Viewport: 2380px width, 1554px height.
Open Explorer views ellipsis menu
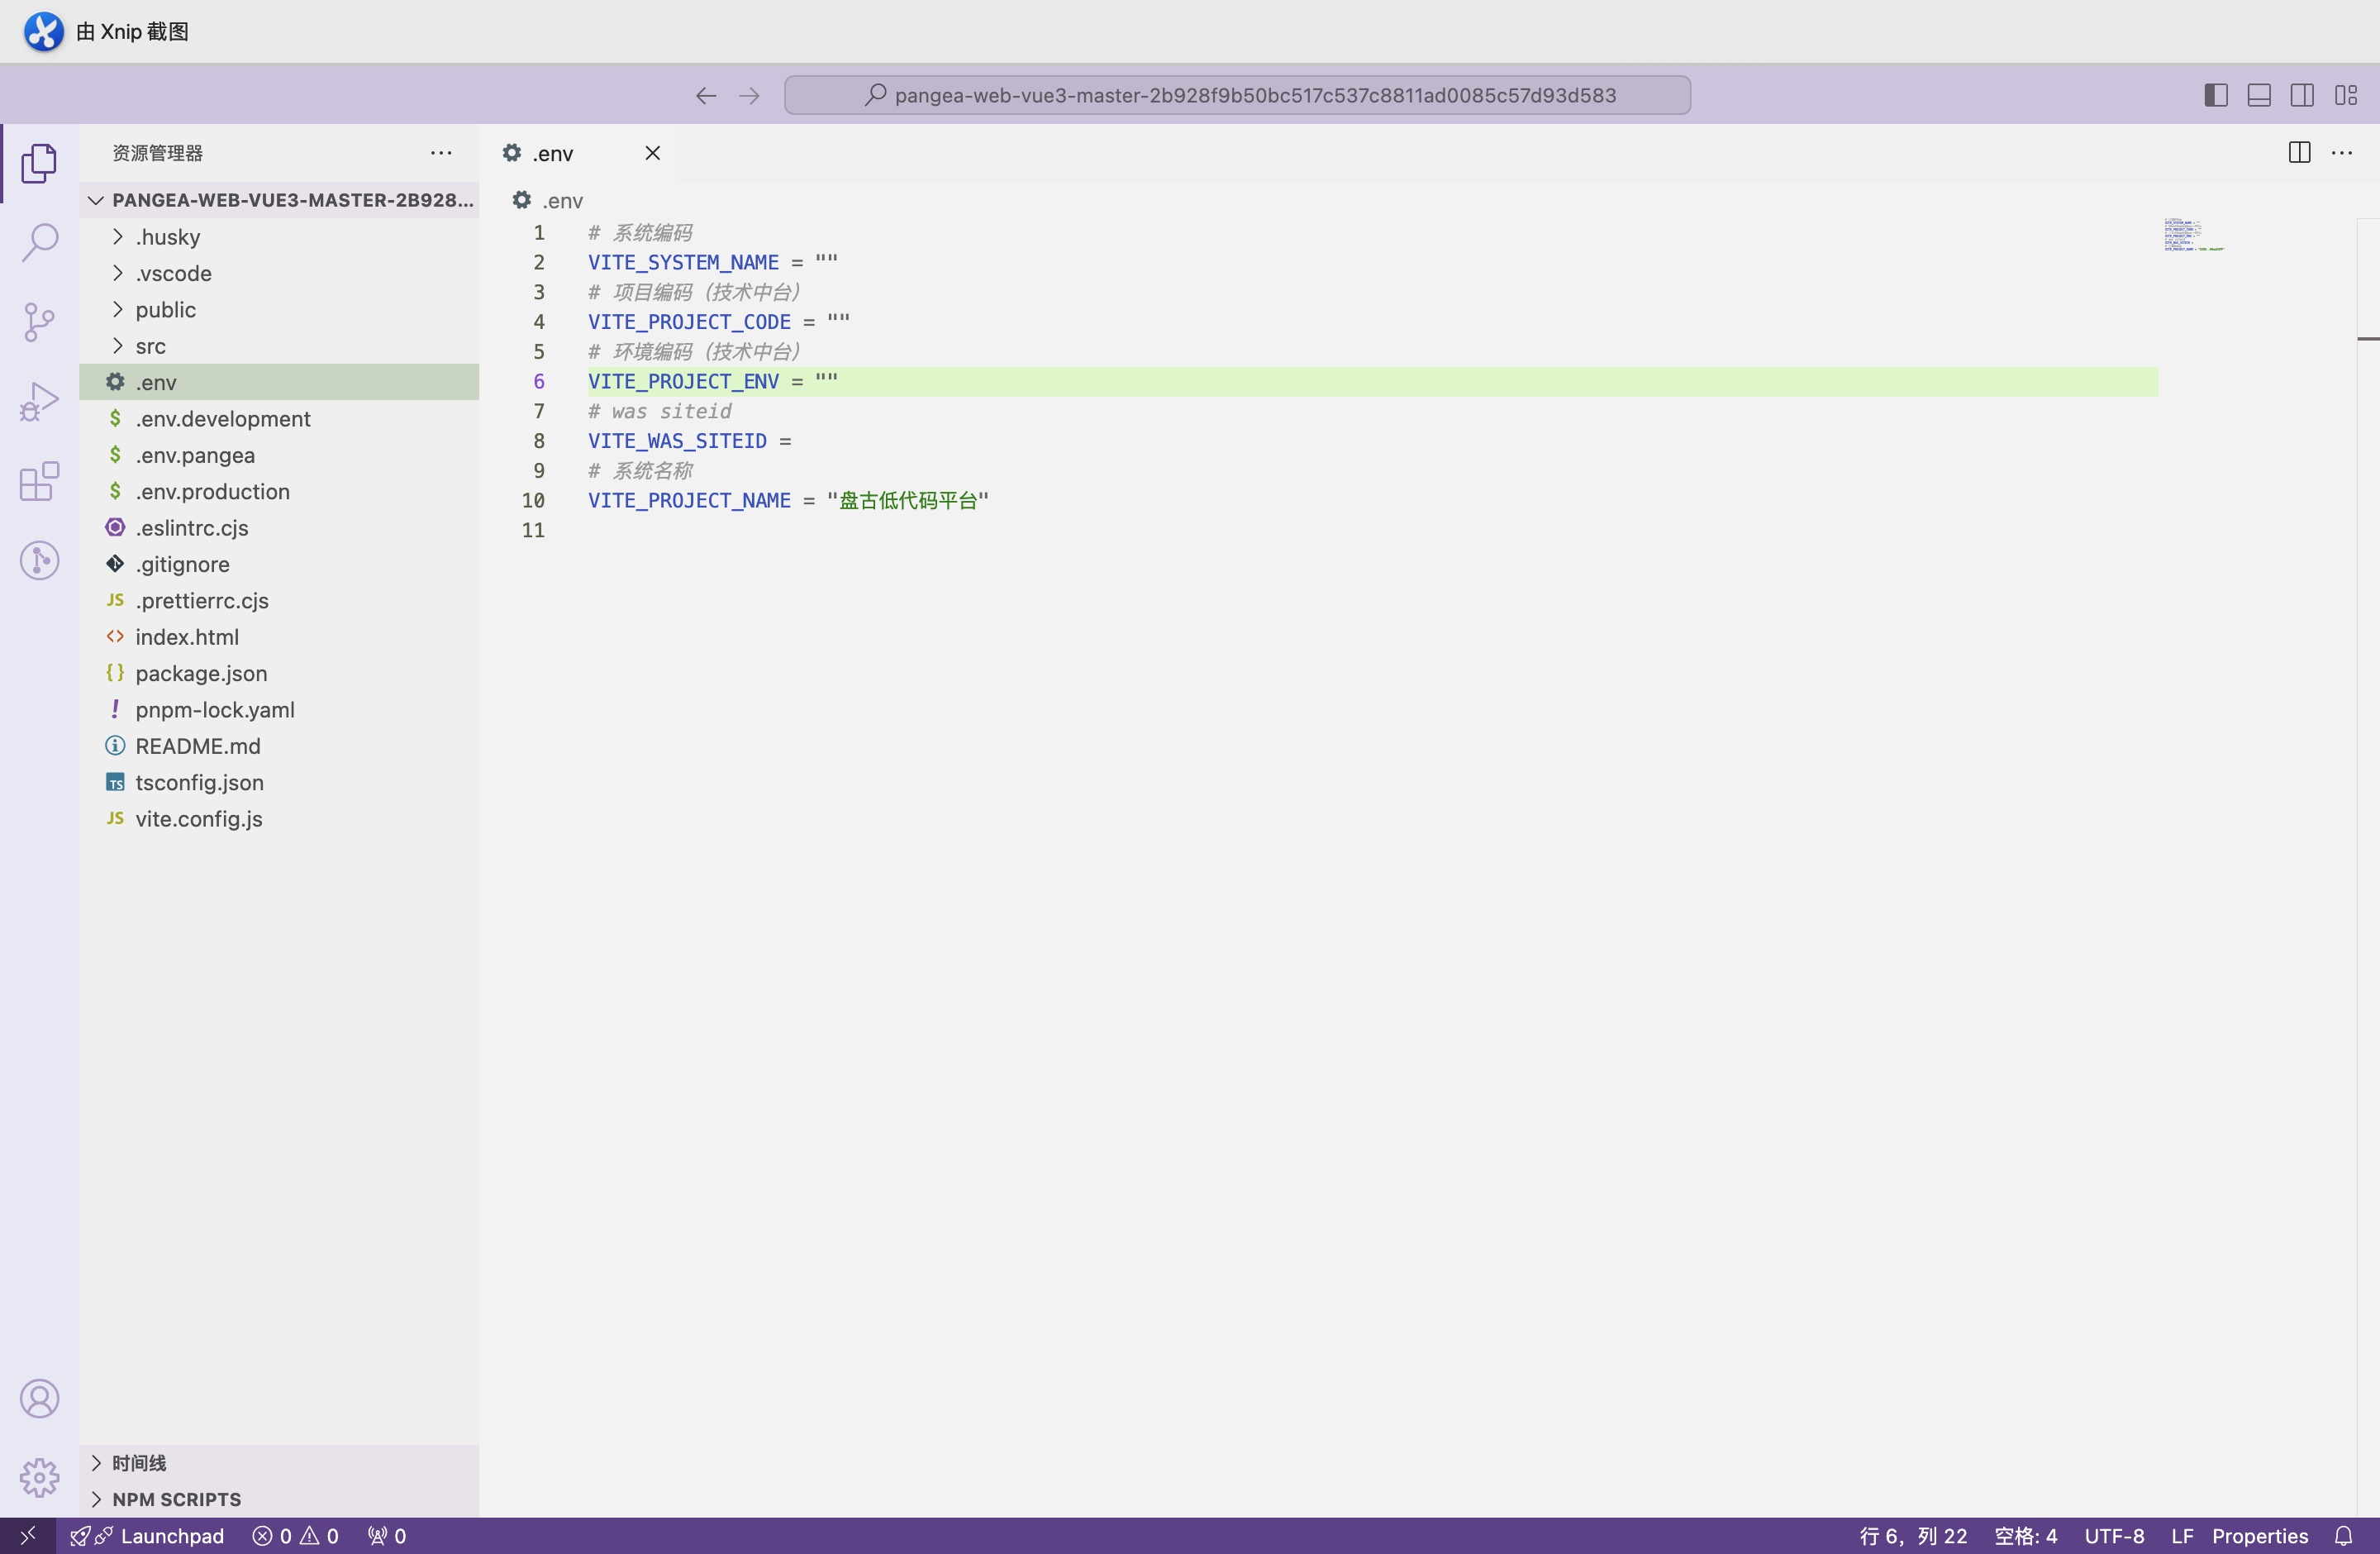(441, 153)
